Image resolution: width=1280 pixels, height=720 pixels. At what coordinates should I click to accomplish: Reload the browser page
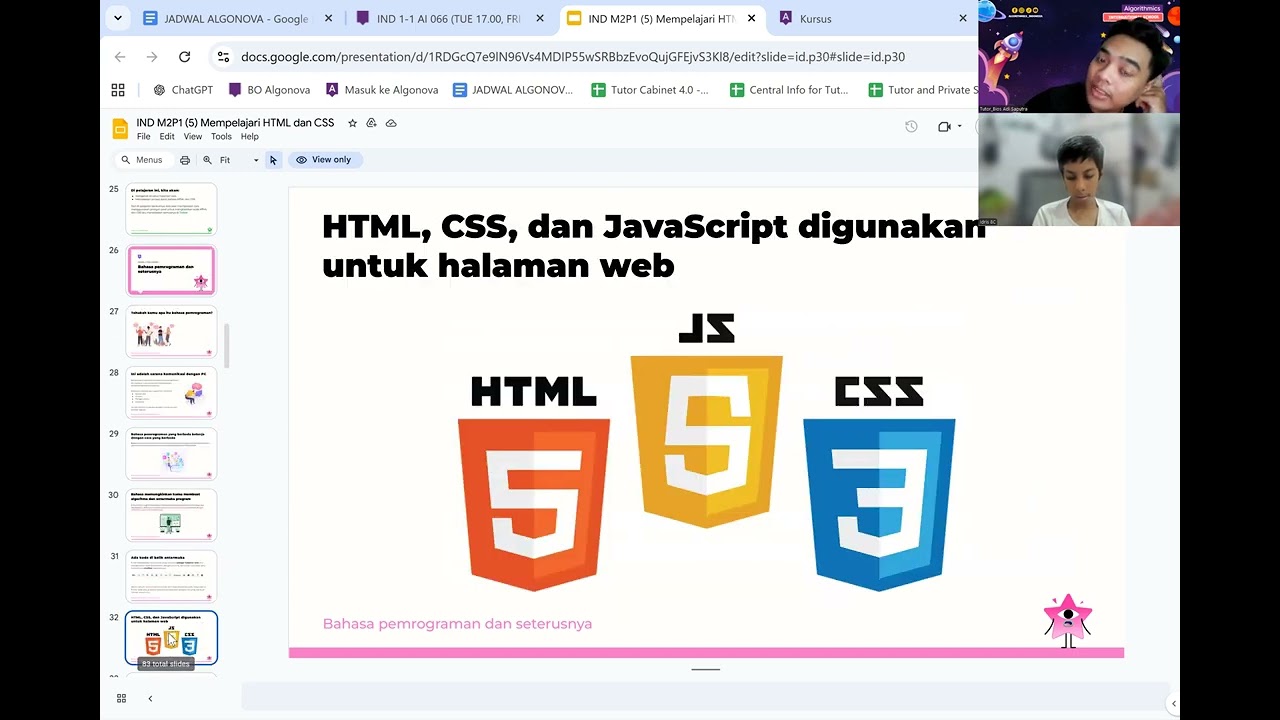coord(184,57)
